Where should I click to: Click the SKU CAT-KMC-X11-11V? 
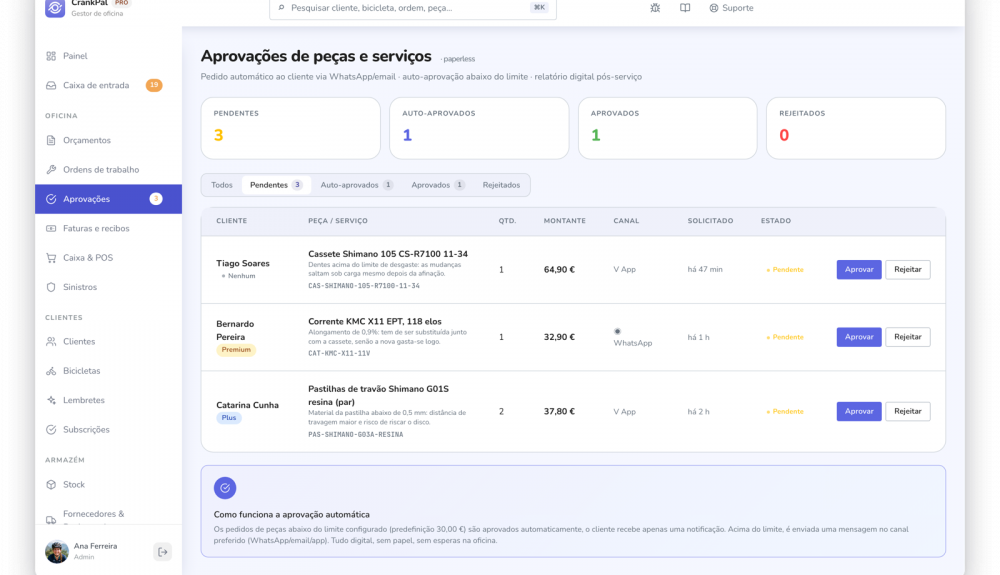[x=339, y=353]
